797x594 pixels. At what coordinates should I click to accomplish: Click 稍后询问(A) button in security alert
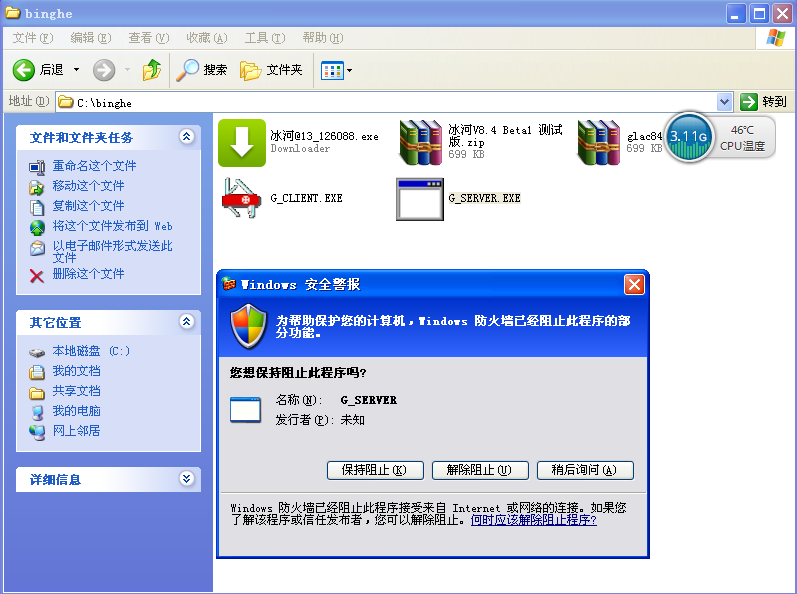tap(585, 470)
